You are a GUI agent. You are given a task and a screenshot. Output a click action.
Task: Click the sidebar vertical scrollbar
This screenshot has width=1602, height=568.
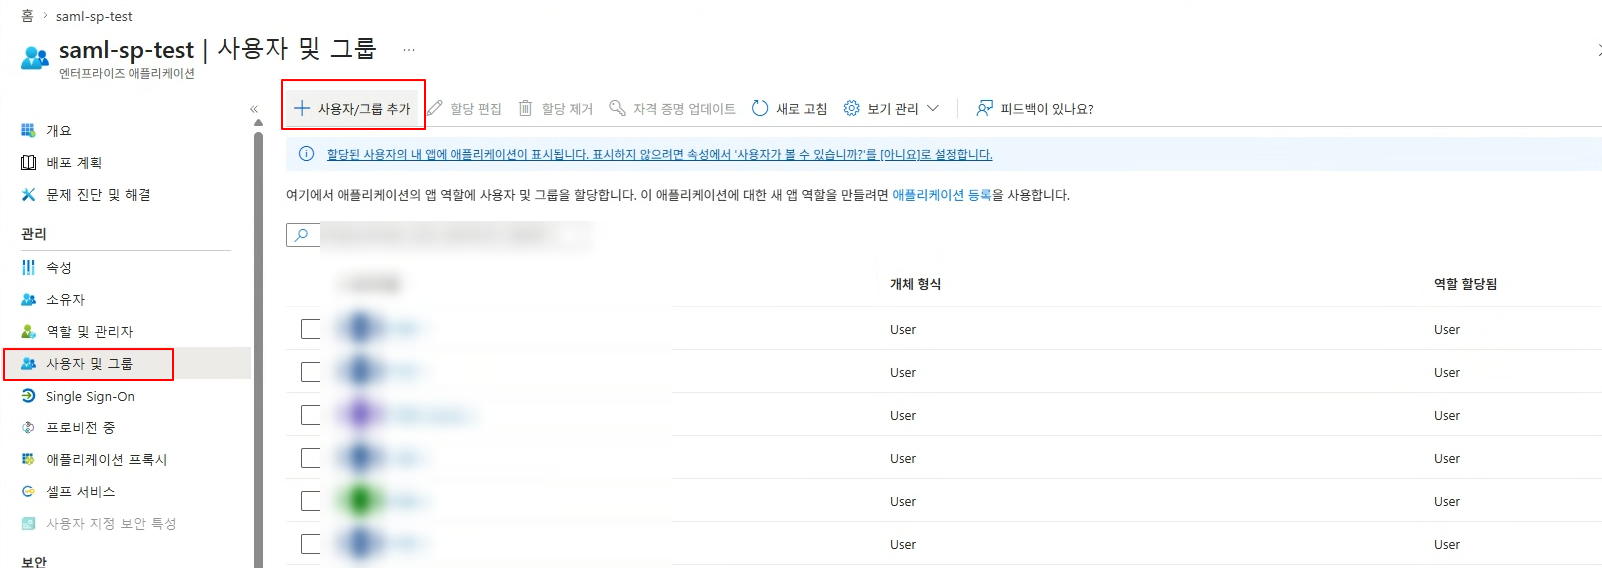pos(259,350)
